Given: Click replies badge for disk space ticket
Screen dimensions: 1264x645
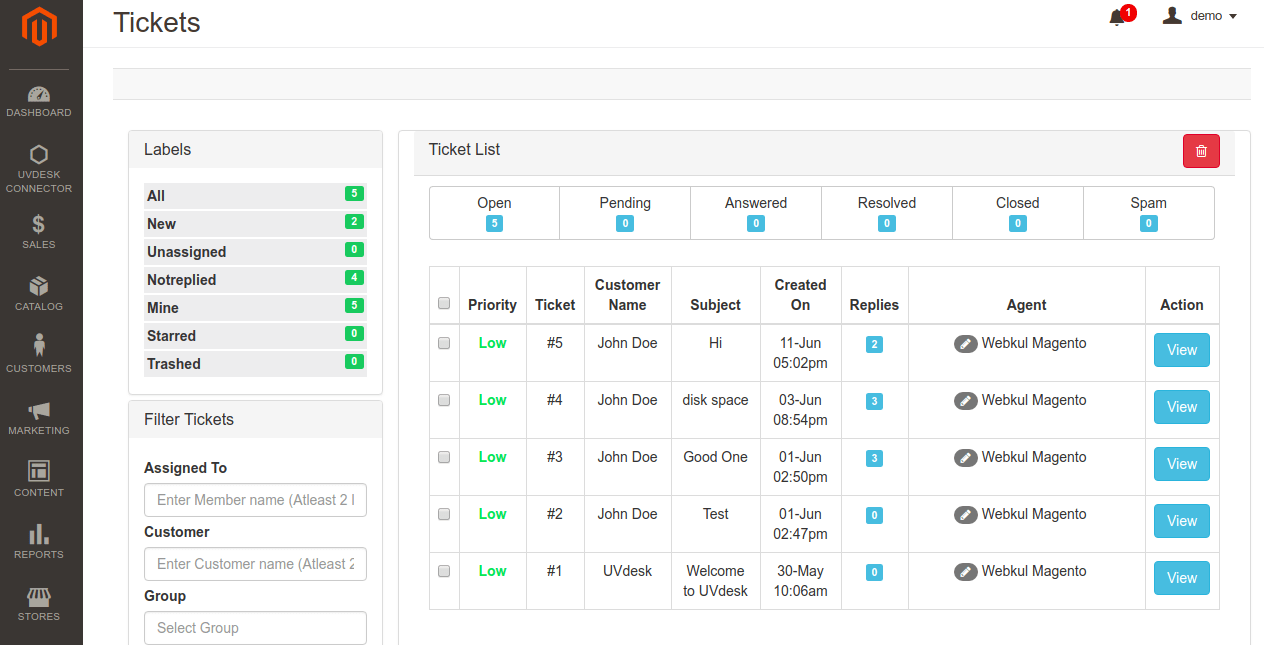Looking at the screenshot, I should pos(874,402).
